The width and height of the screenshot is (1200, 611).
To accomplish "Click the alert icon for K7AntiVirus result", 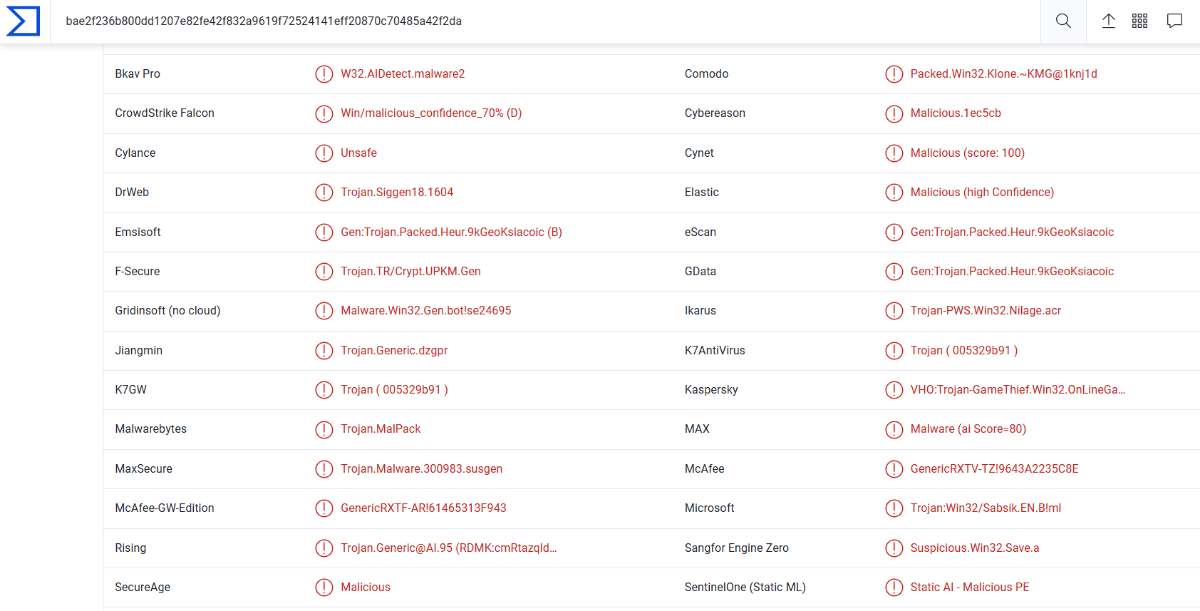I will 894,350.
